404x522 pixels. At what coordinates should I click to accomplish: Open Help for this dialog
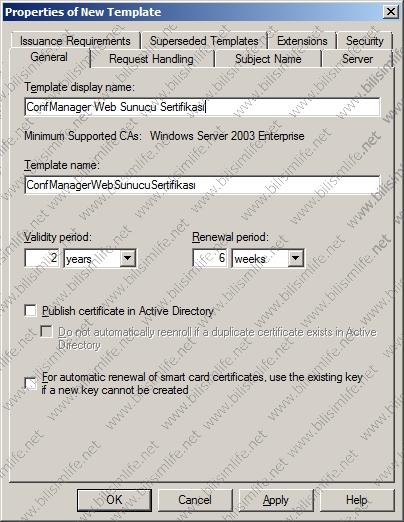pyautogui.click(x=357, y=500)
